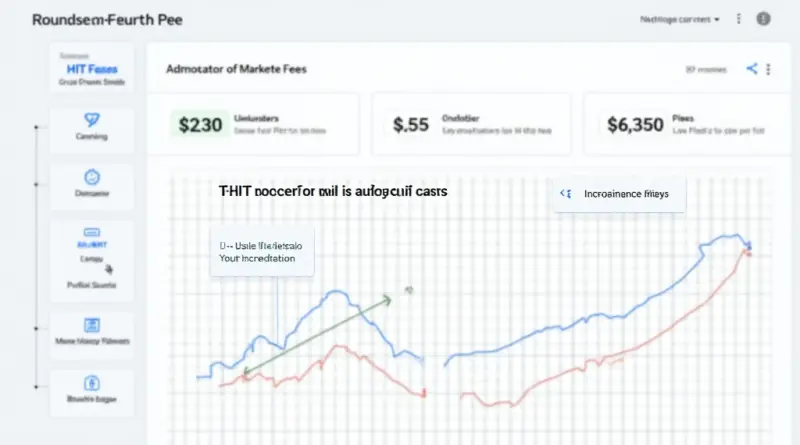Screen dimensions: 800x445
Task: Click the small icon in the Incroainence chart label
Action: coord(564,195)
